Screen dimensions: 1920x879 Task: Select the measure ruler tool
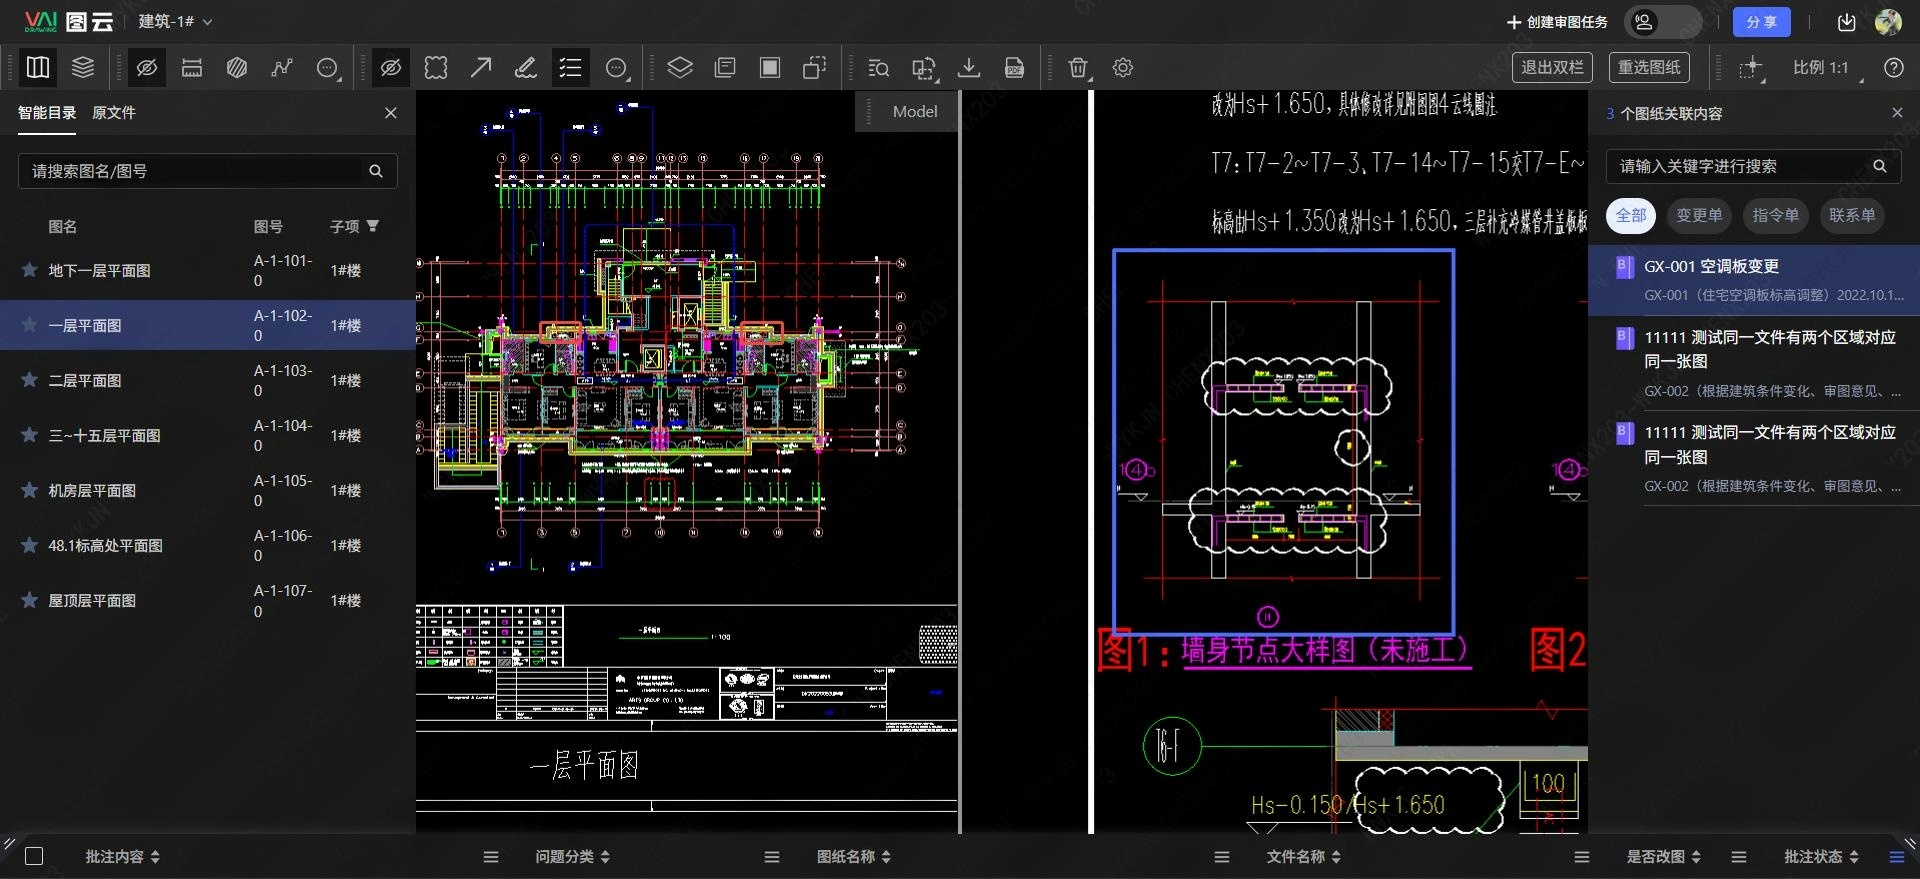point(192,68)
